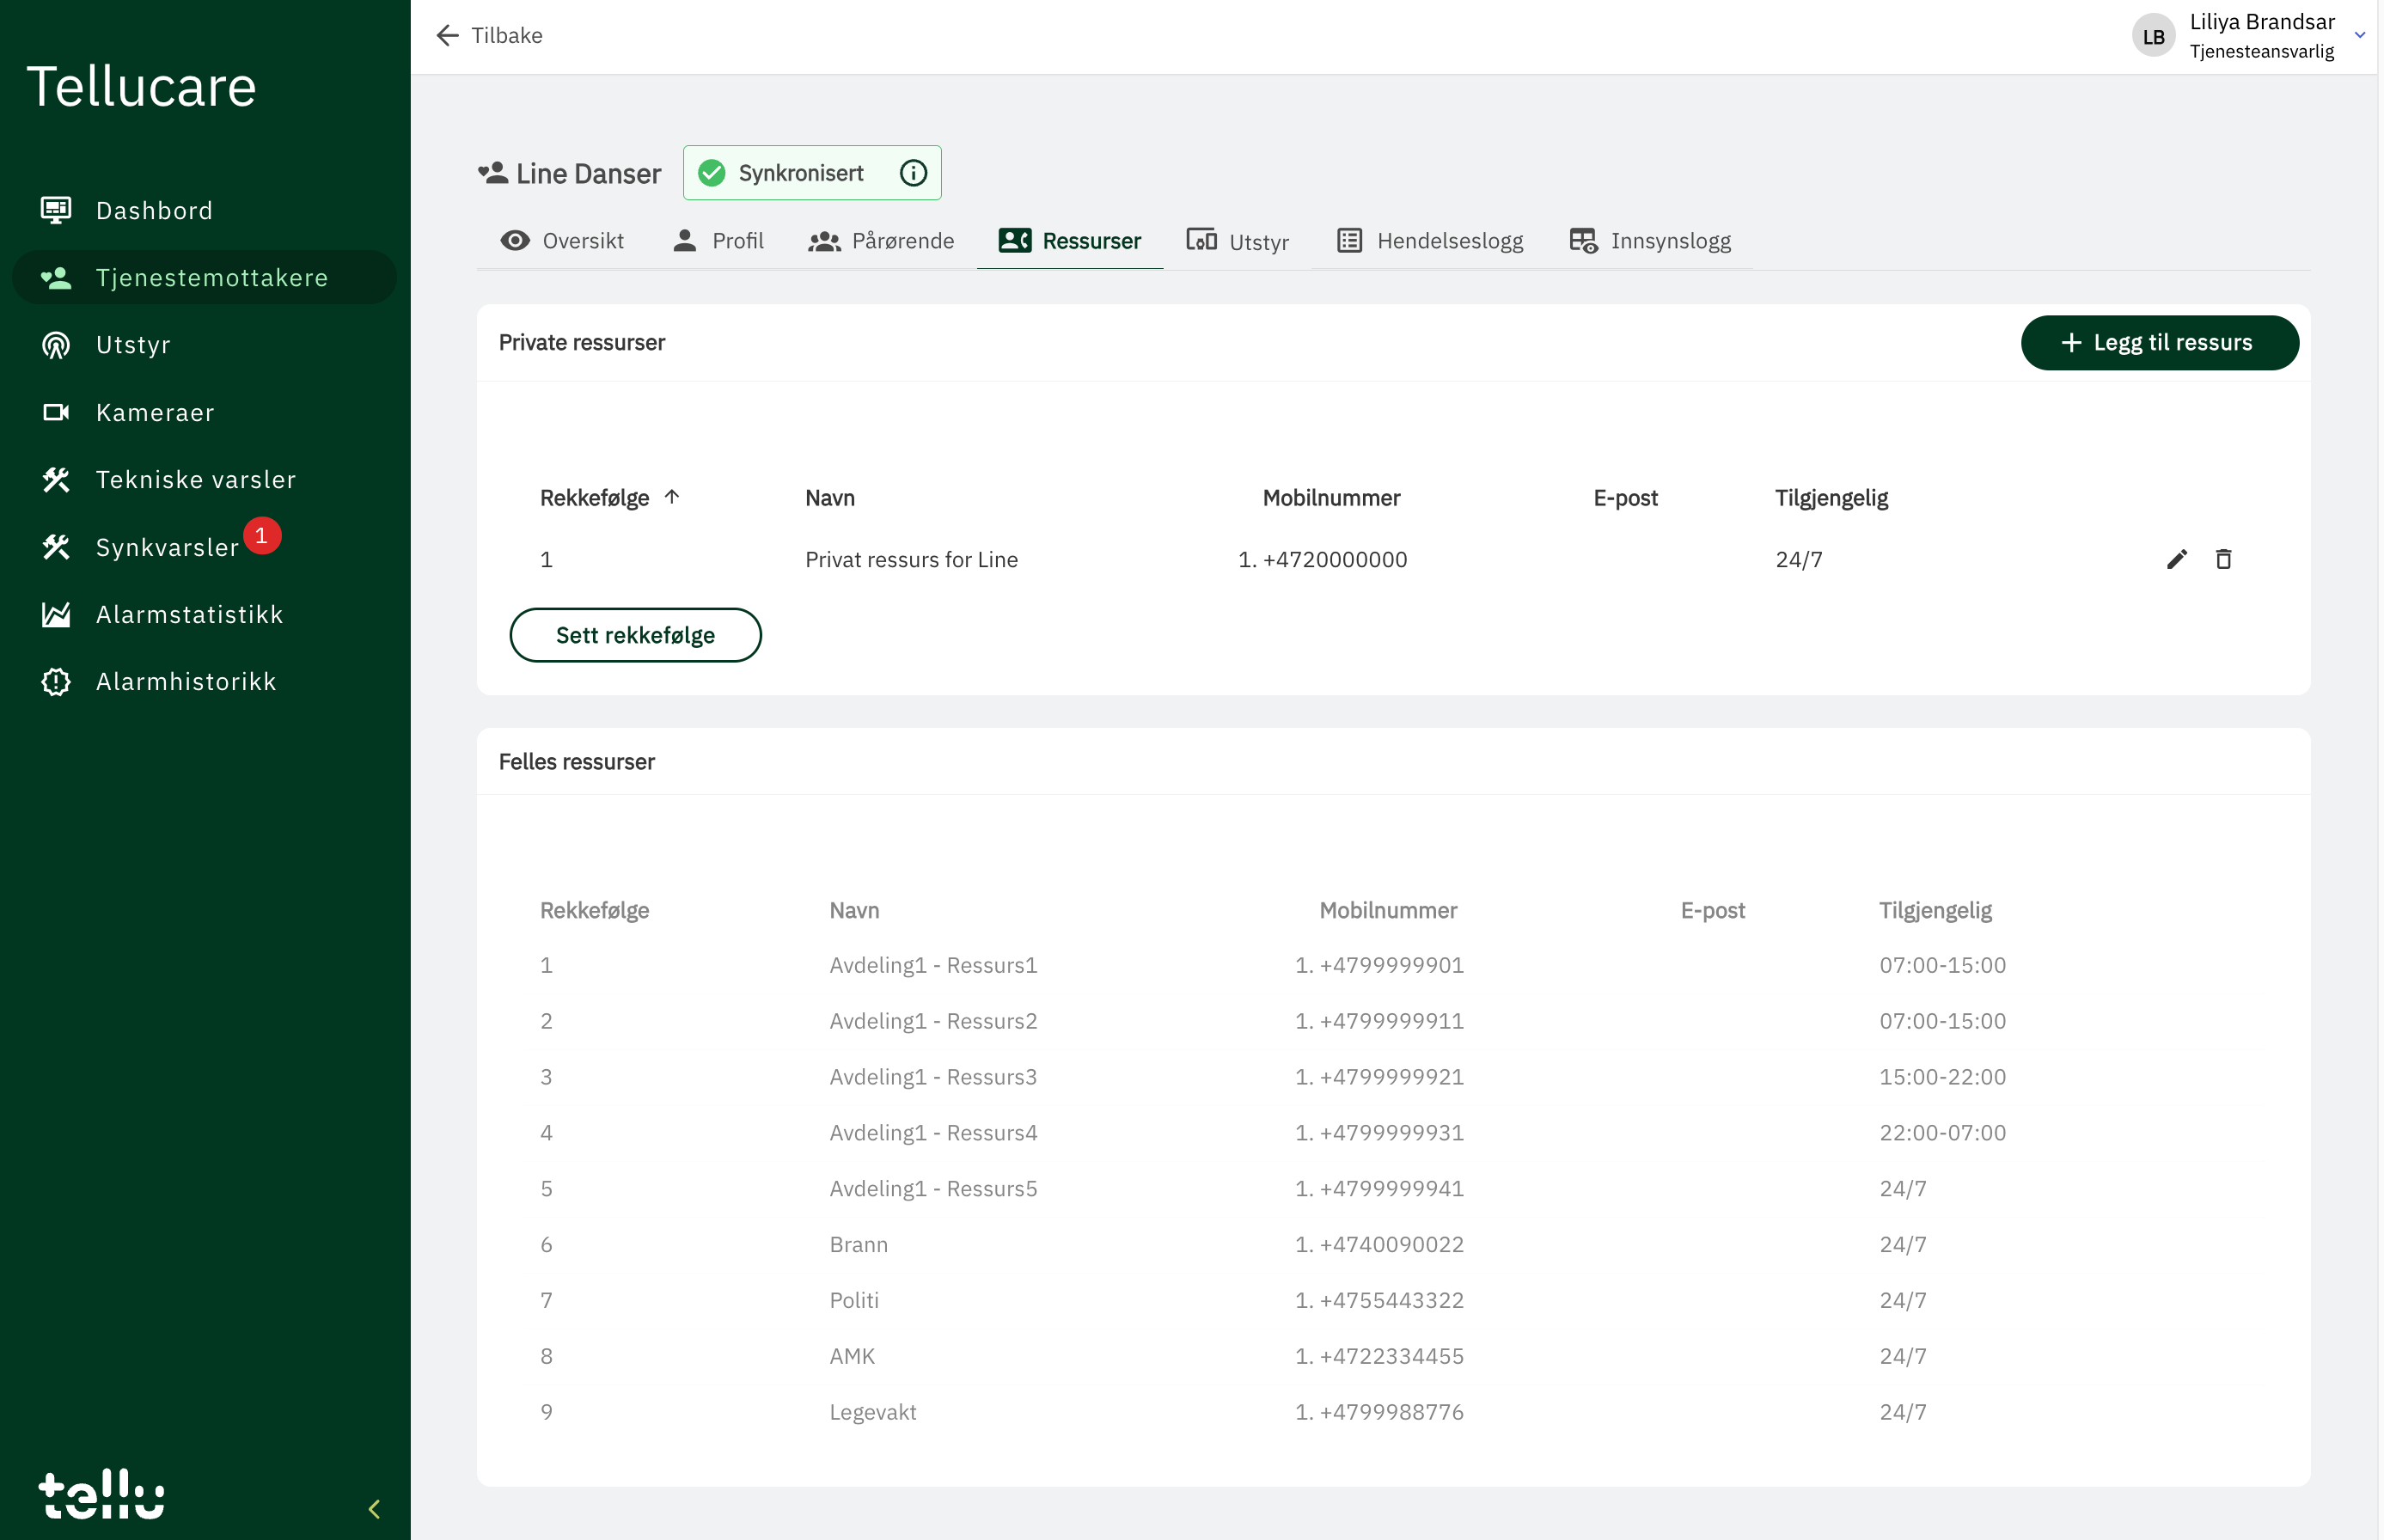Switch to the Pårørende tab
The image size is (2384, 1540).
point(881,241)
